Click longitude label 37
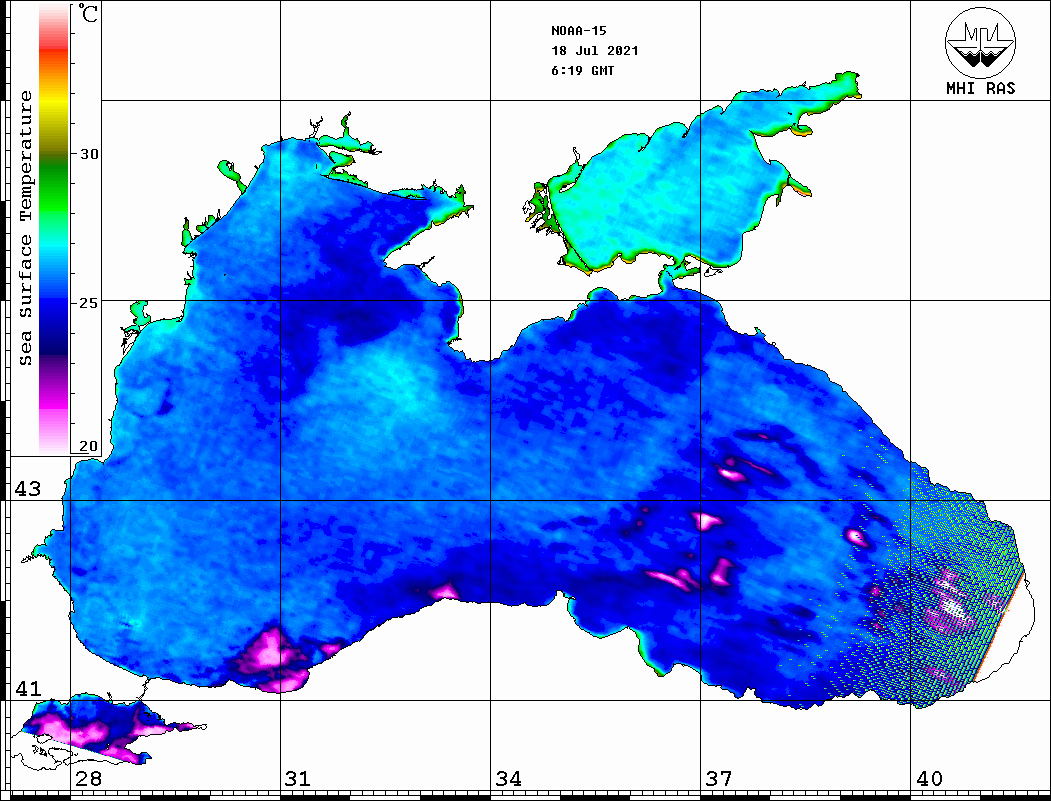This screenshot has height=801, width=1051. pyautogui.click(x=719, y=779)
